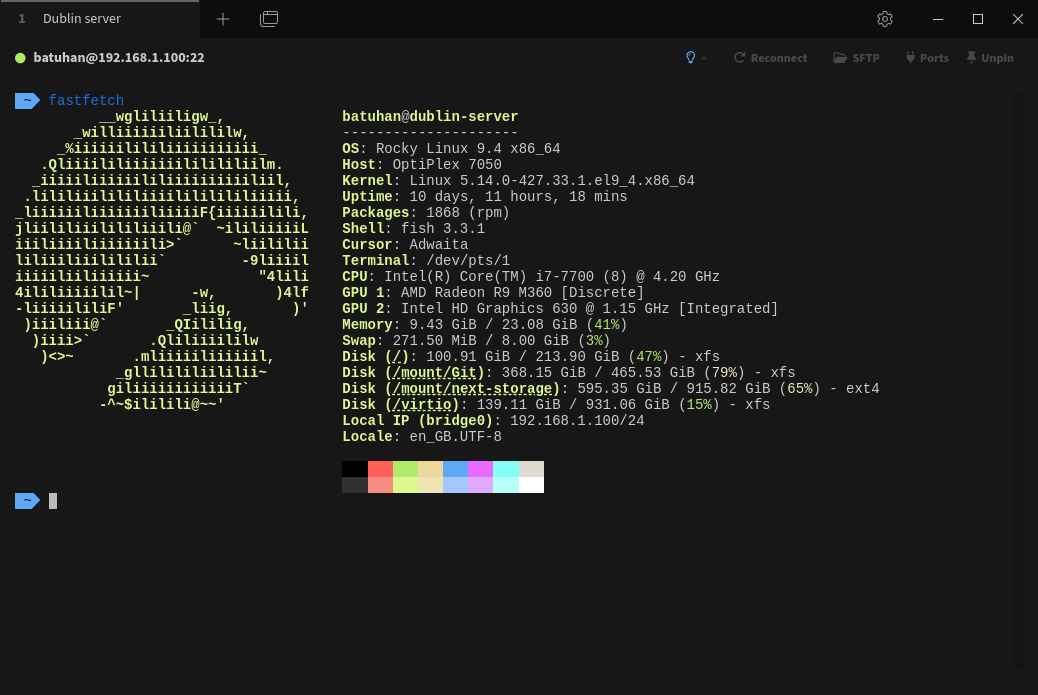Screen dimensions: 1038x695
Task: Reconnect the SSH session
Action: click(771, 58)
